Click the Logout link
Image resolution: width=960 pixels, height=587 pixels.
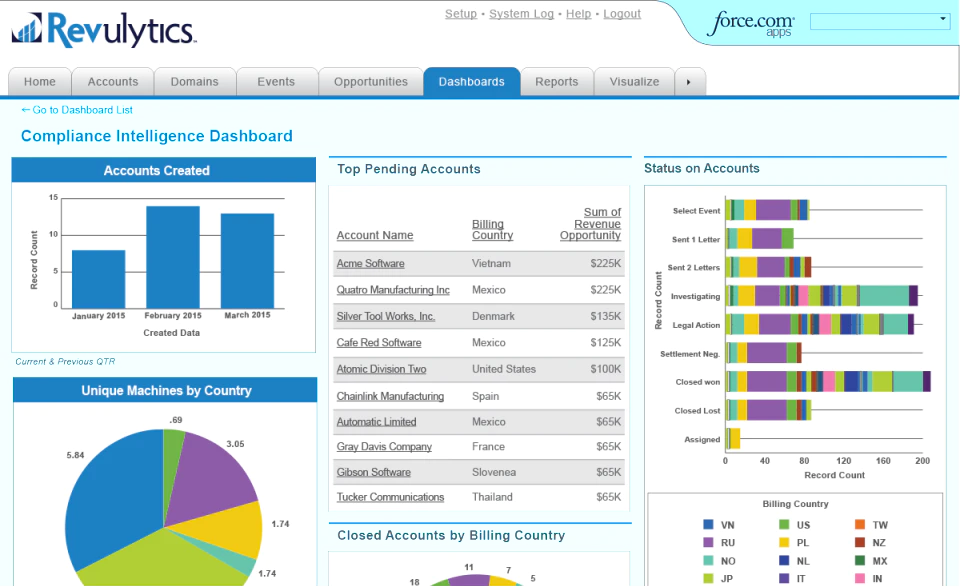click(x=622, y=13)
